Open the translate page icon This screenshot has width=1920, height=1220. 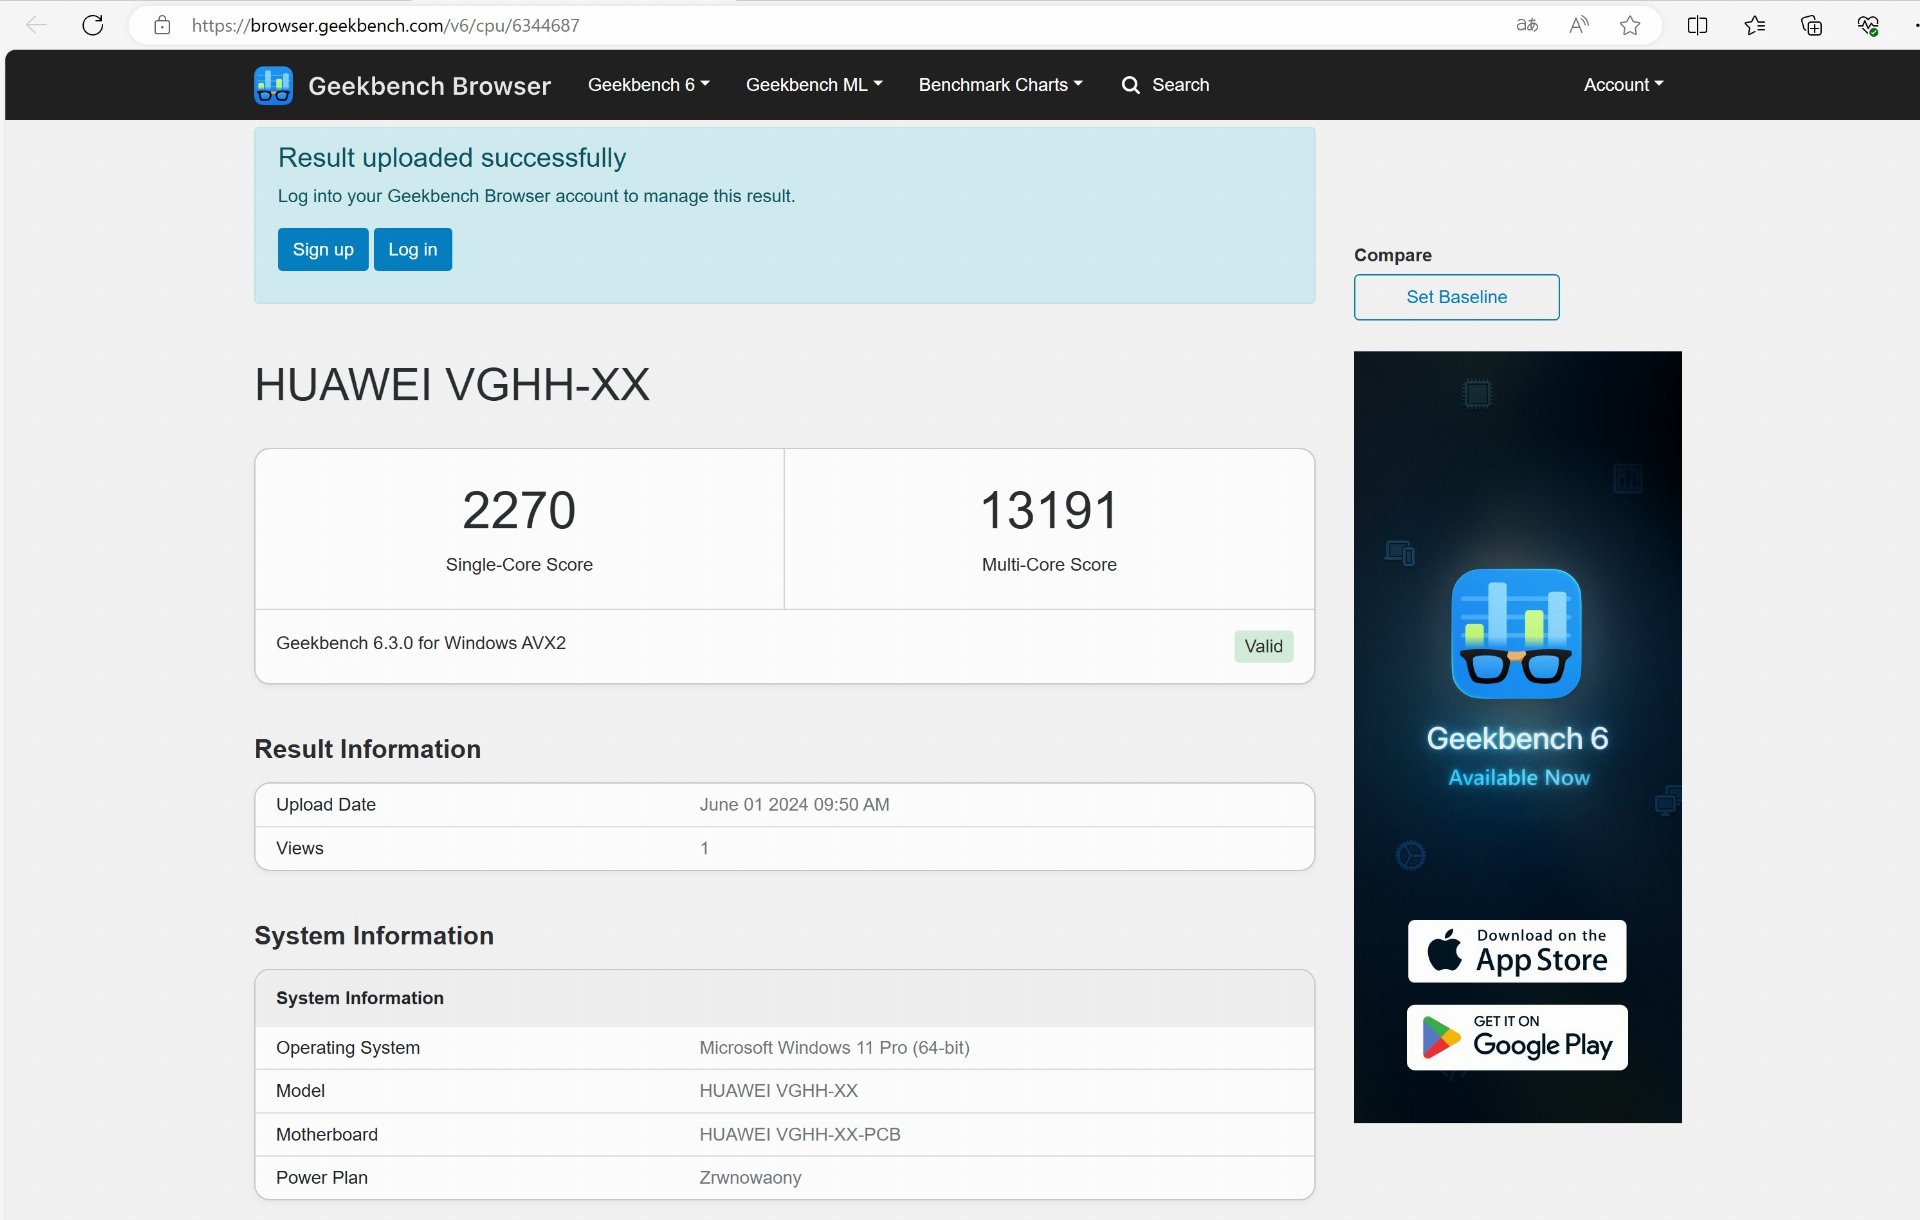tap(1527, 25)
